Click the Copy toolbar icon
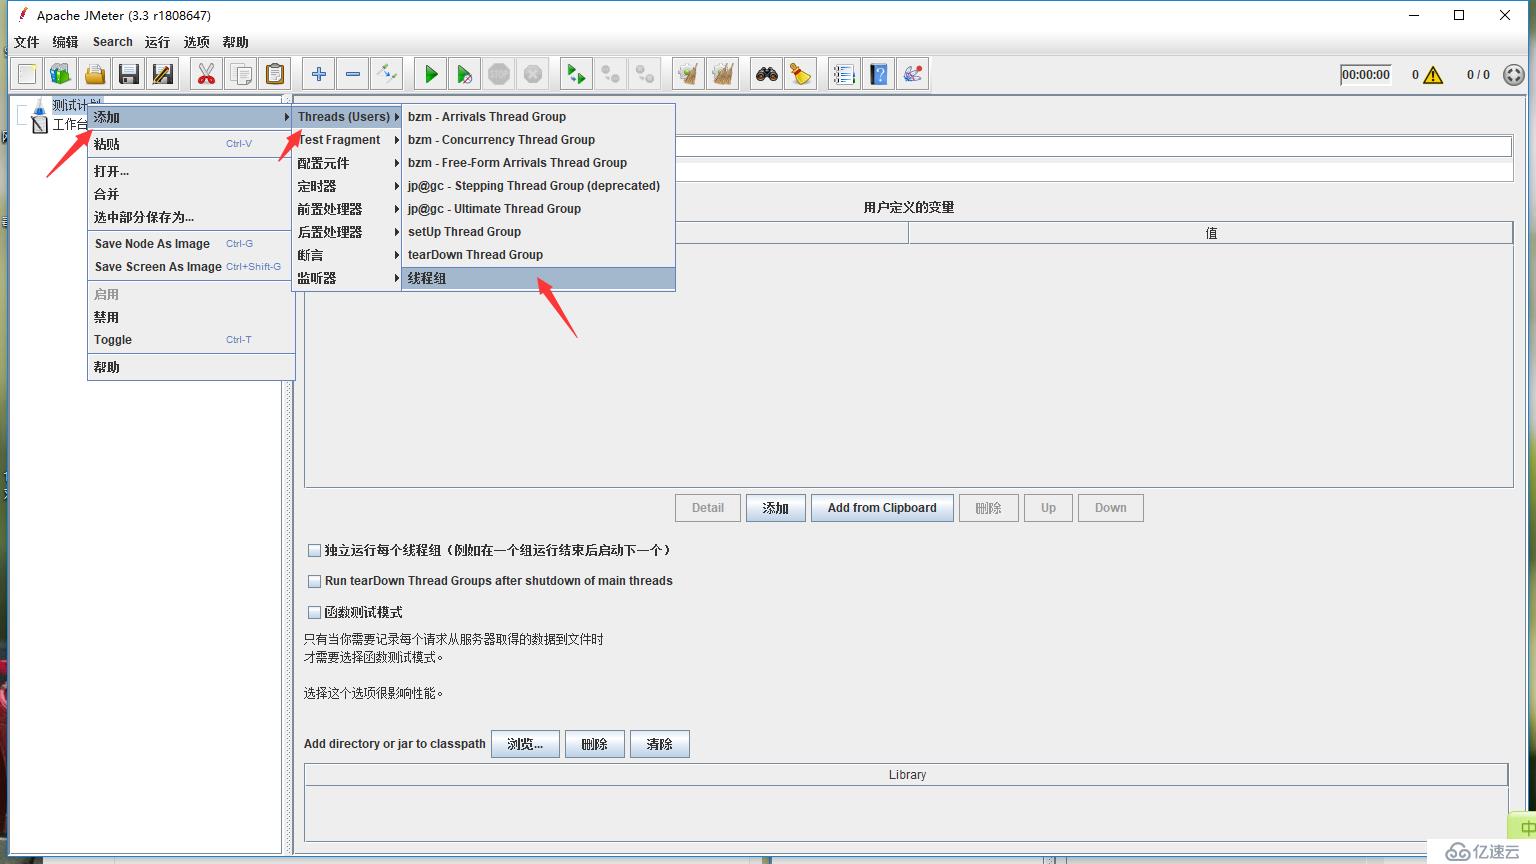This screenshot has width=1536, height=864. [x=241, y=74]
